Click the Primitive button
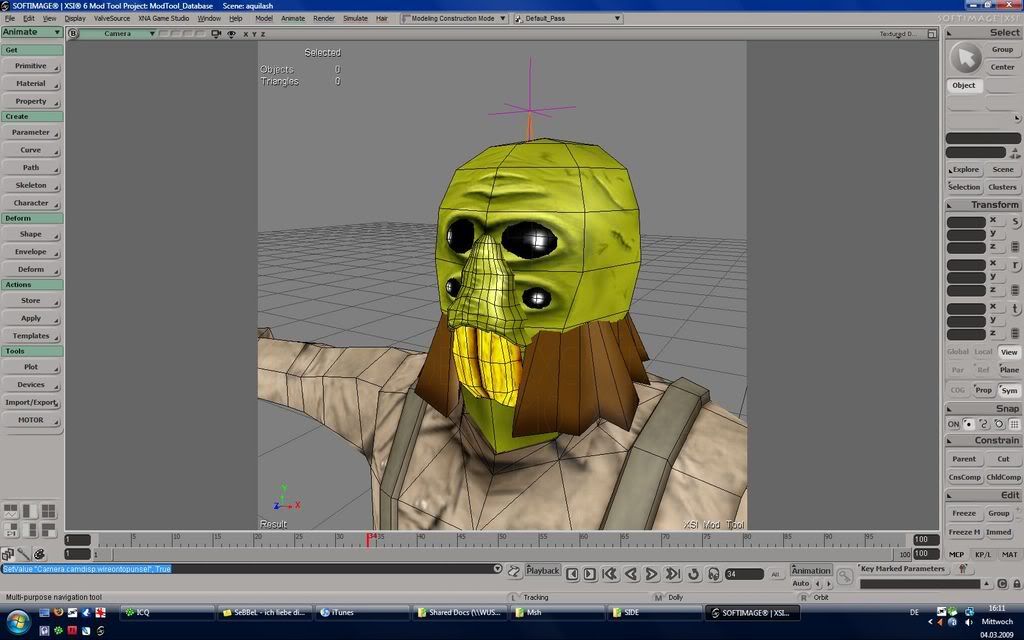The height and width of the screenshot is (640, 1024). [x=31, y=66]
